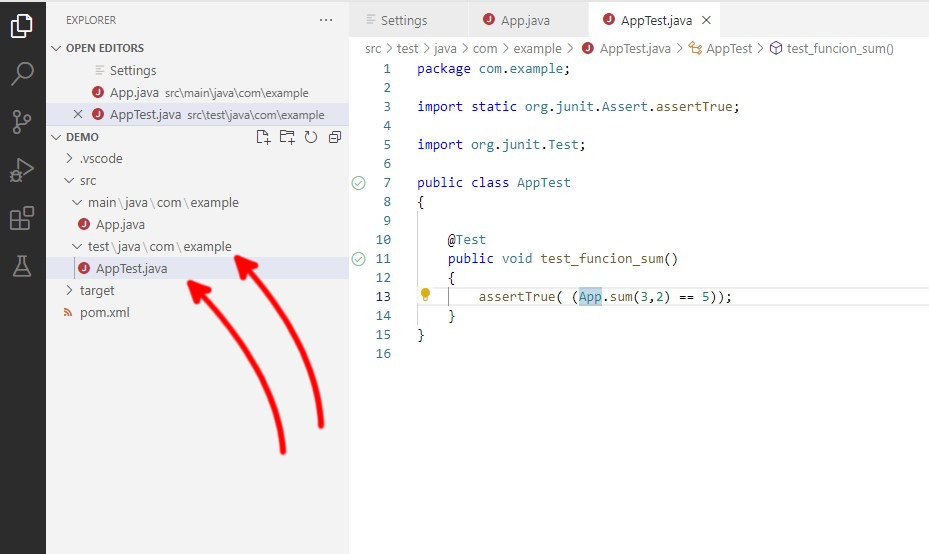Viewport: 929px width, 554px height.
Task: Click the green test status icon on line 11
Action: tap(359, 259)
